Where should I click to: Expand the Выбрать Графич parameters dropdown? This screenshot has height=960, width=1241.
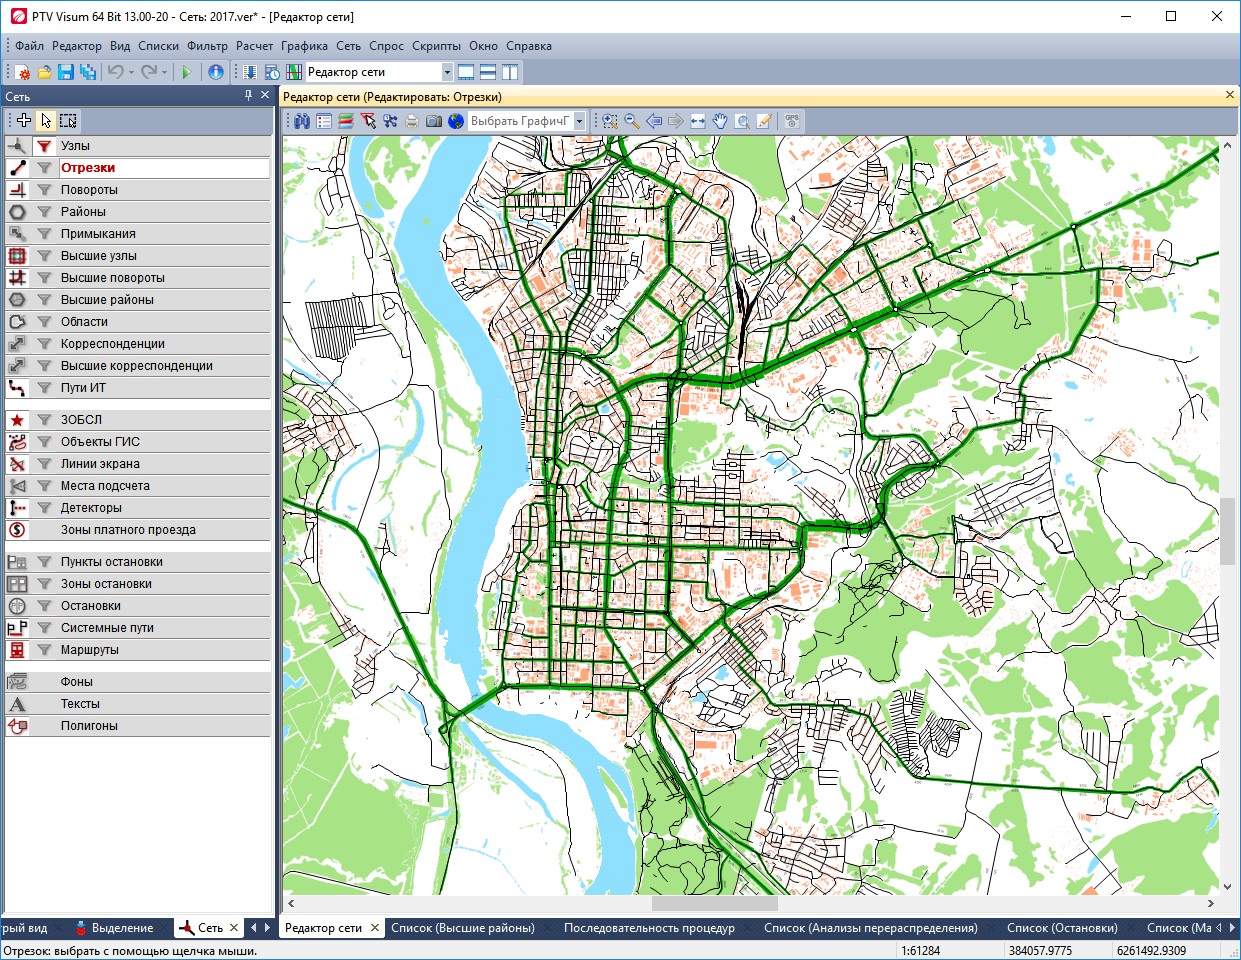[x=579, y=121]
